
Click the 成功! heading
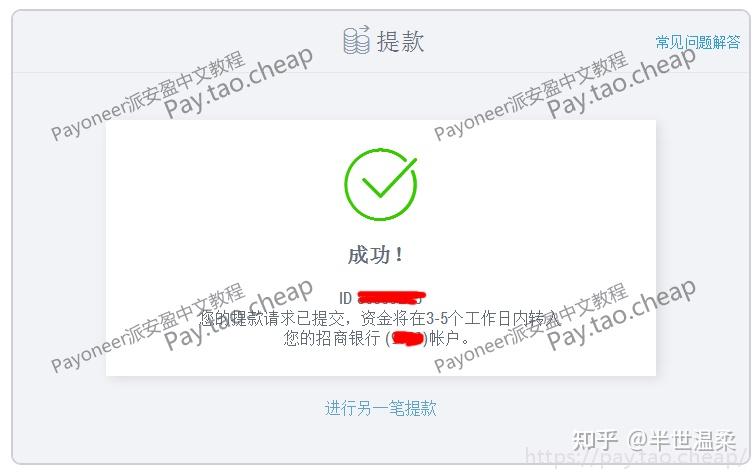(375, 255)
